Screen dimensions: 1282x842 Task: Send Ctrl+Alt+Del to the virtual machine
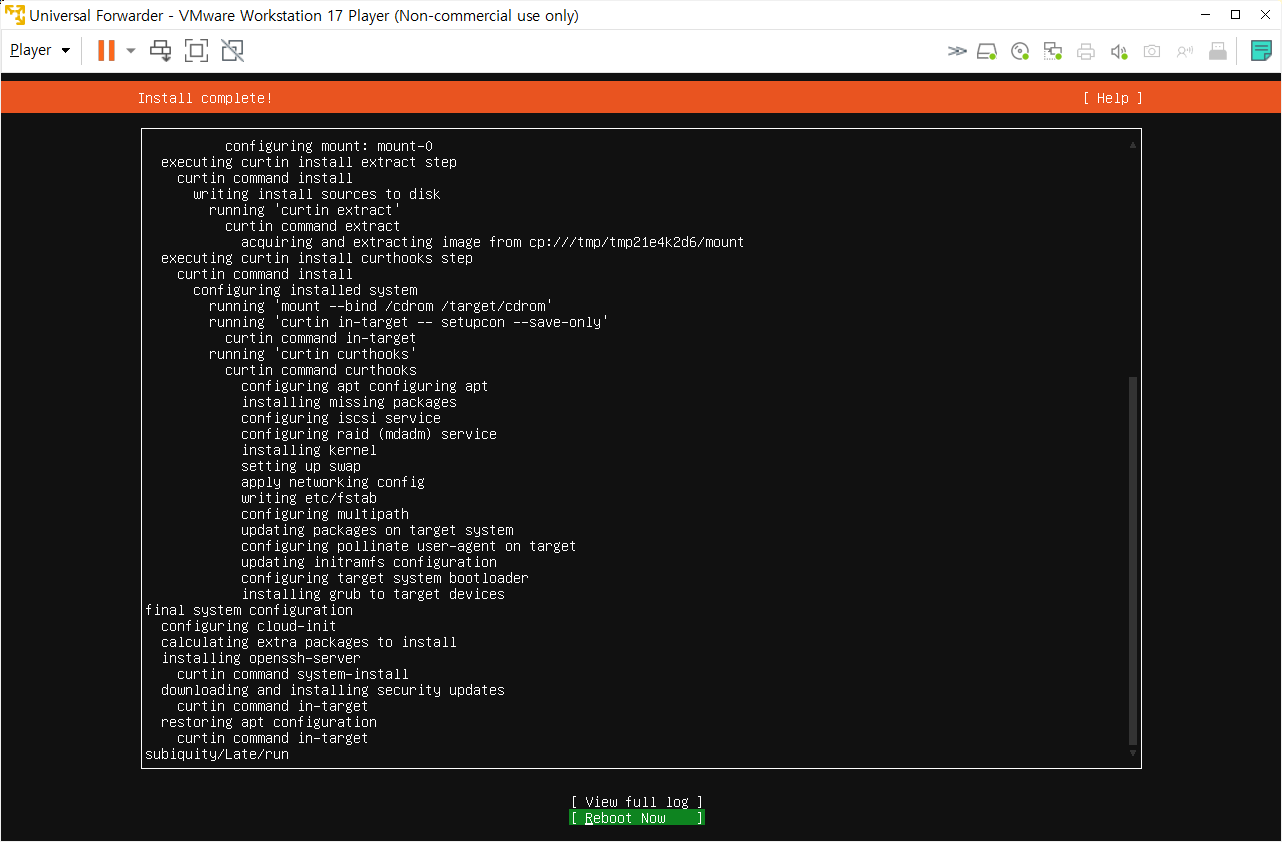[161, 50]
